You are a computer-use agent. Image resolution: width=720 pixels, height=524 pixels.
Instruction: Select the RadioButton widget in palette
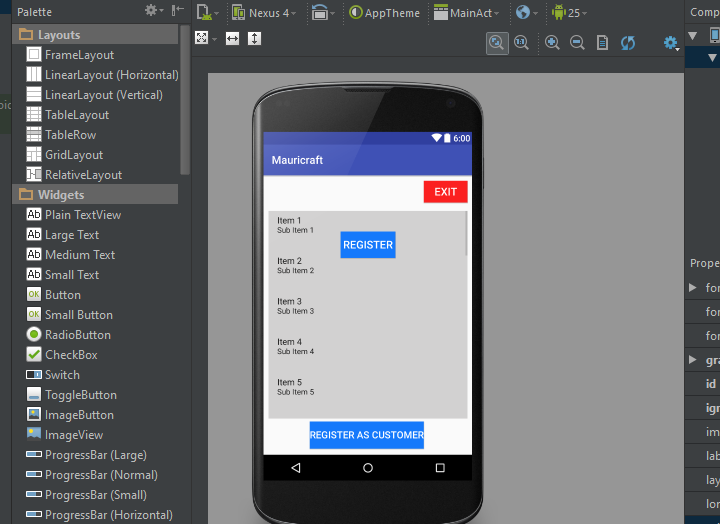77,335
